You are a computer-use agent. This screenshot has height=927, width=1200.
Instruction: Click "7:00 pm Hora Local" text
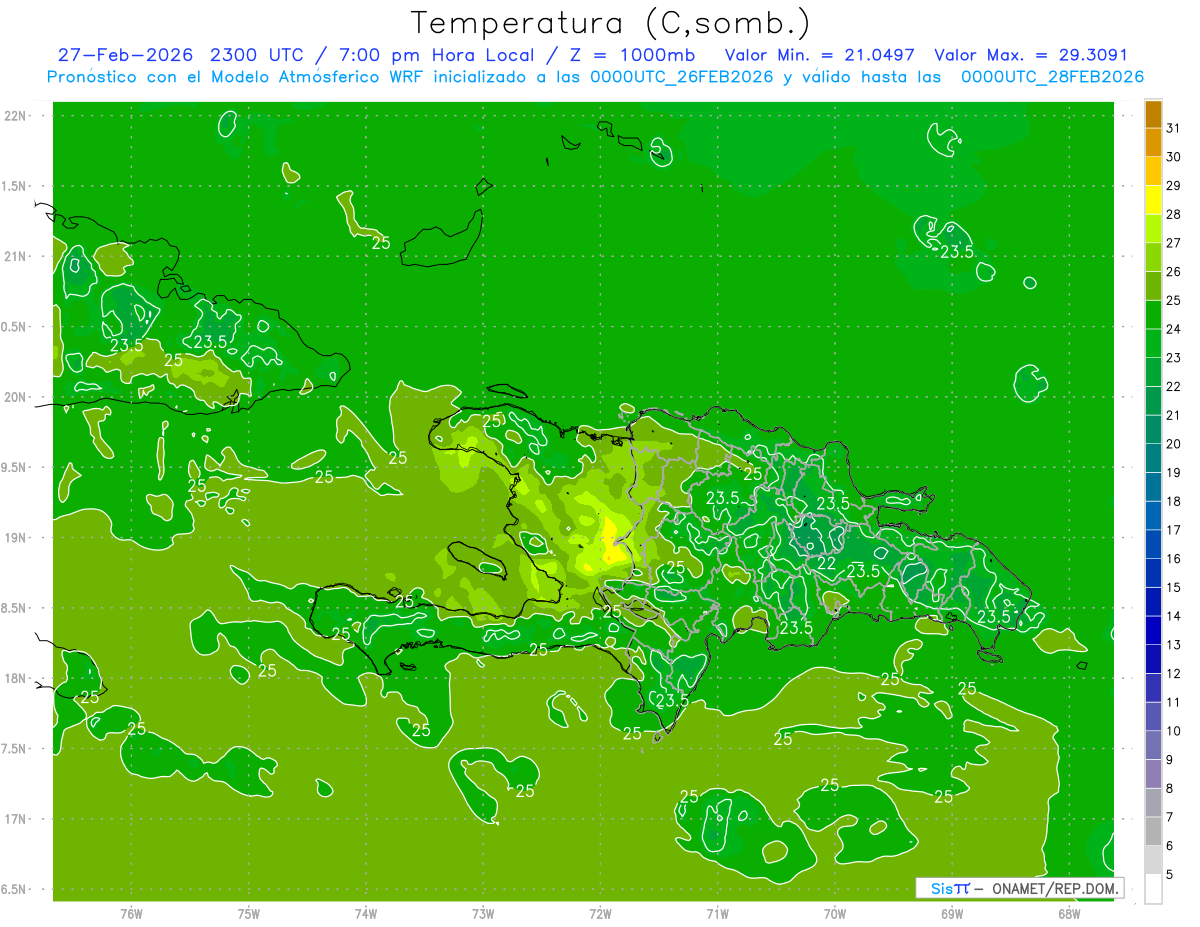(438, 55)
